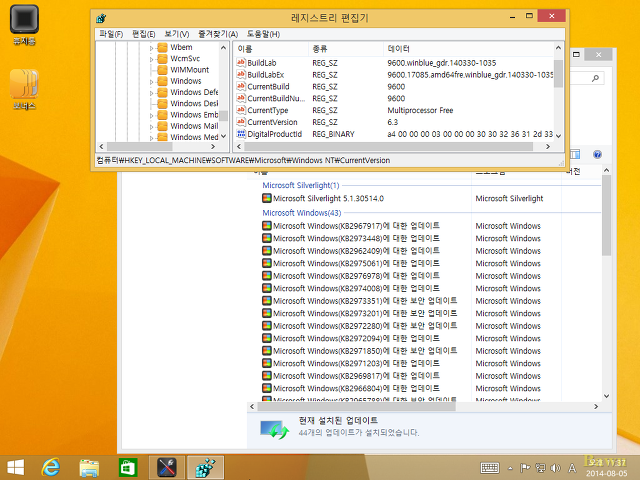Expand the Wbem registry key
The height and width of the screenshot is (480, 640).
[151, 48]
